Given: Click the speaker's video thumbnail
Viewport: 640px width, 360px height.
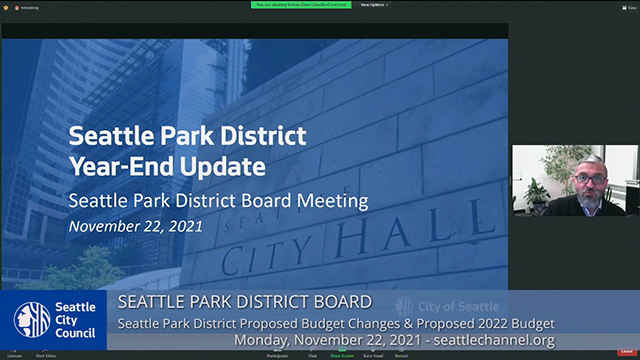Looking at the screenshot, I should pos(575,180).
